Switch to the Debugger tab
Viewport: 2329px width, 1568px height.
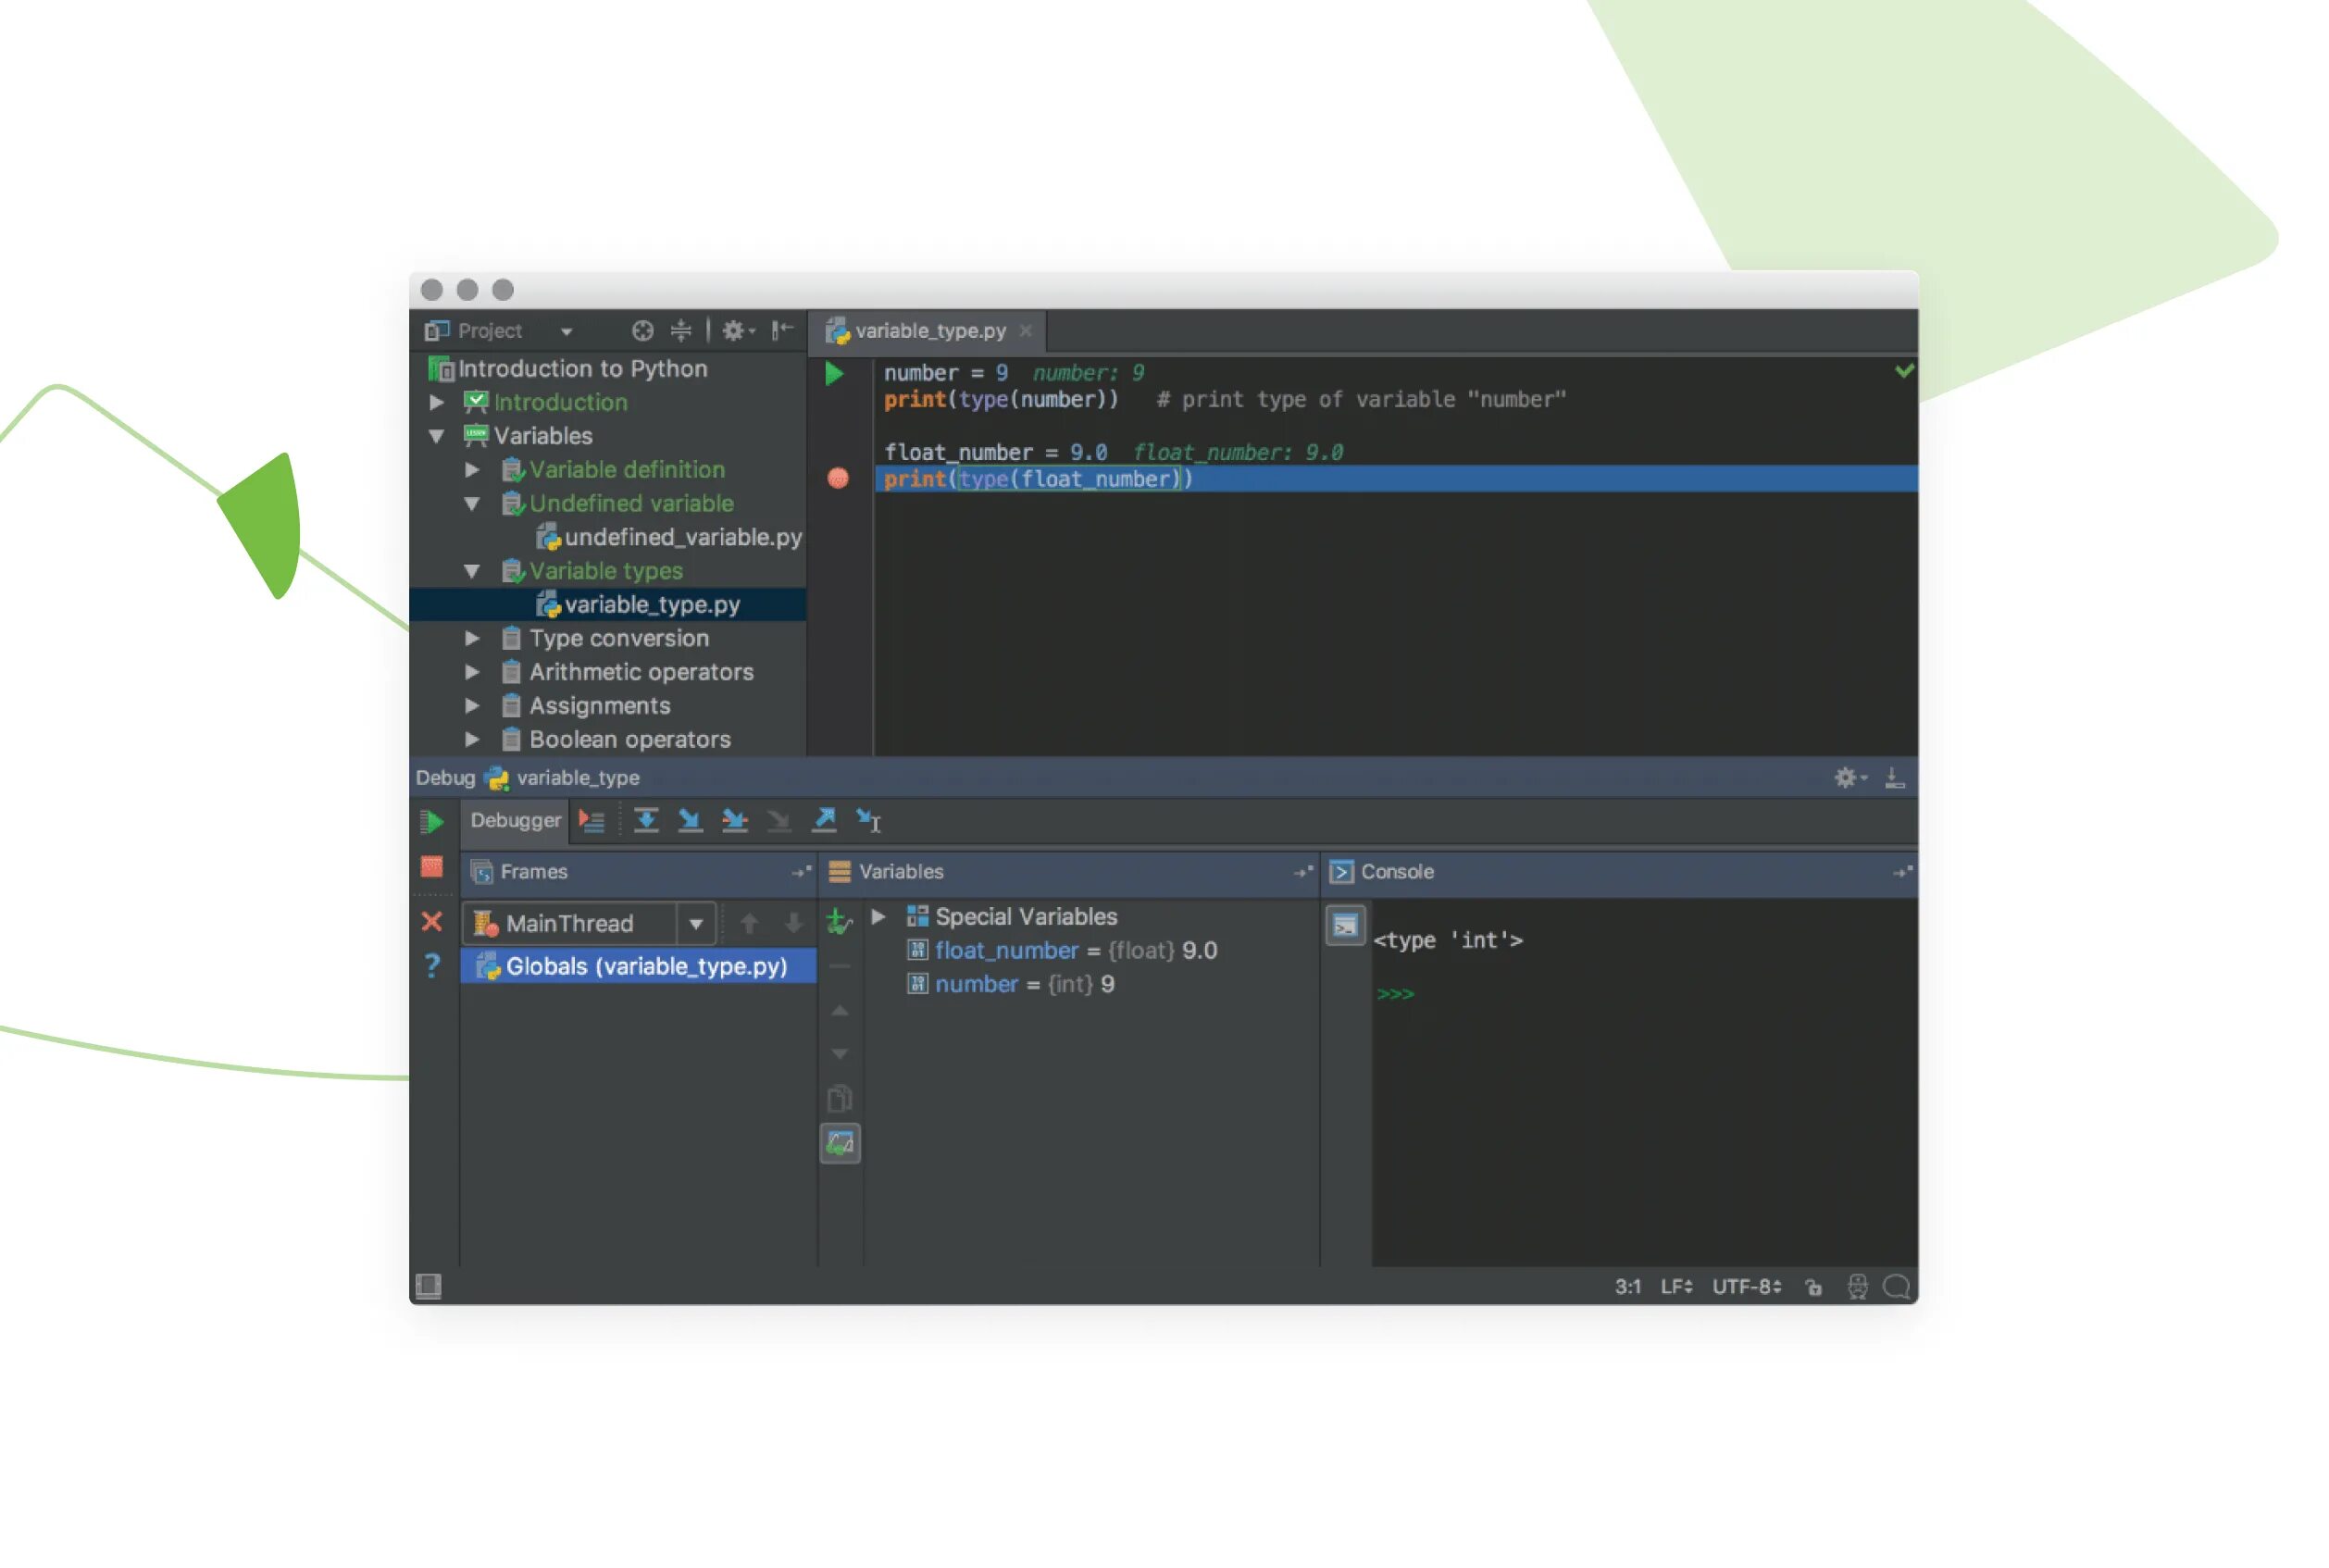coord(515,821)
